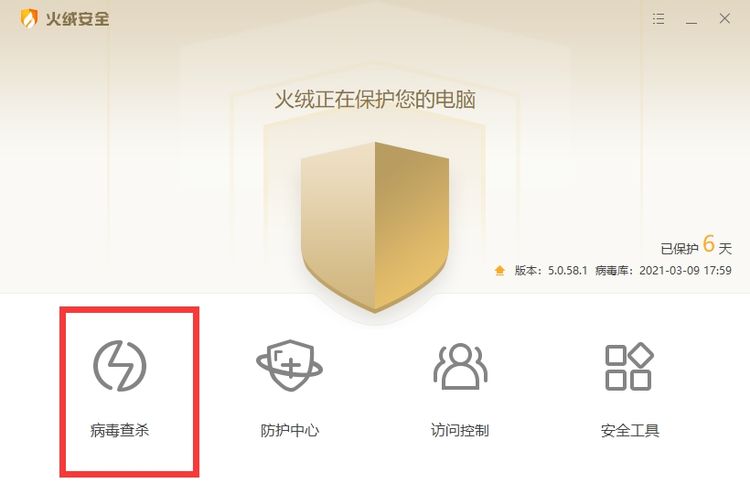Click the 版本: 5.0.58.1 version text
Screen dimensions: 750x494
pyautogui.click(x=551, y=271)
